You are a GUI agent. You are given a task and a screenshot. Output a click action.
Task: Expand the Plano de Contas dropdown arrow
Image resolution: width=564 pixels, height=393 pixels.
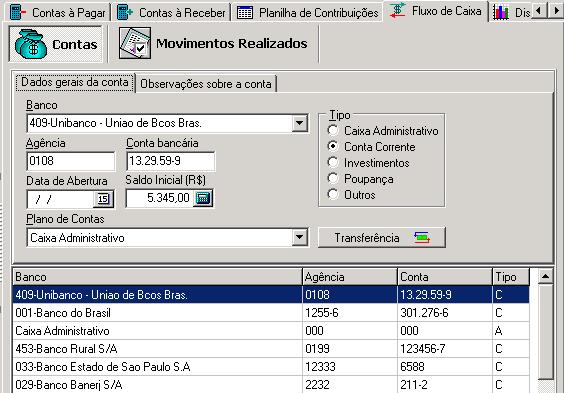click(x=299, y=237)
